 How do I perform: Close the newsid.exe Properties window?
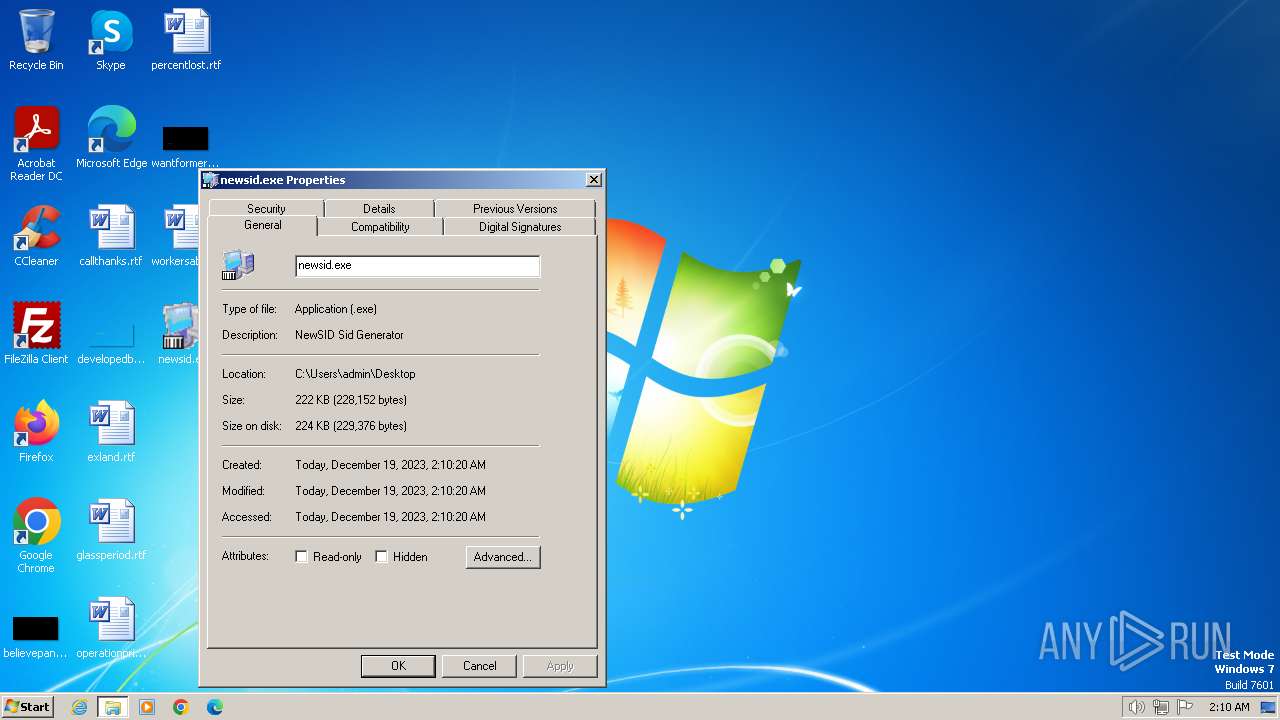[x=593, y=180]
